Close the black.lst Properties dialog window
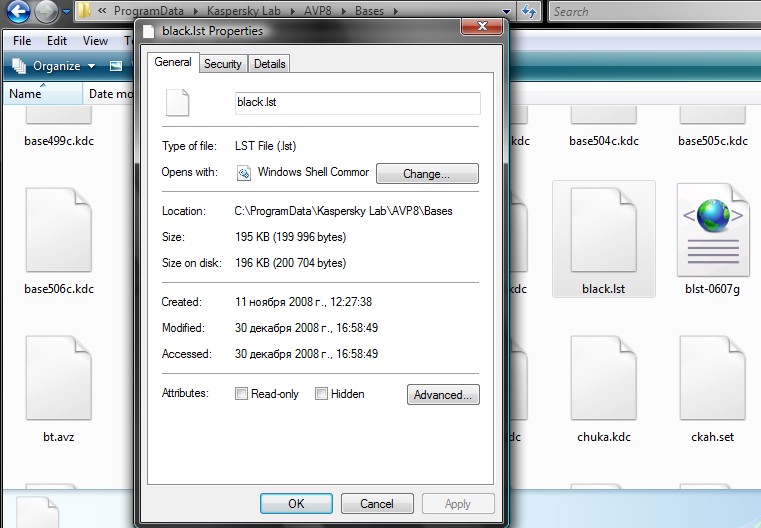The height and width of the screenshot is (528, 761). click(482, 26)
